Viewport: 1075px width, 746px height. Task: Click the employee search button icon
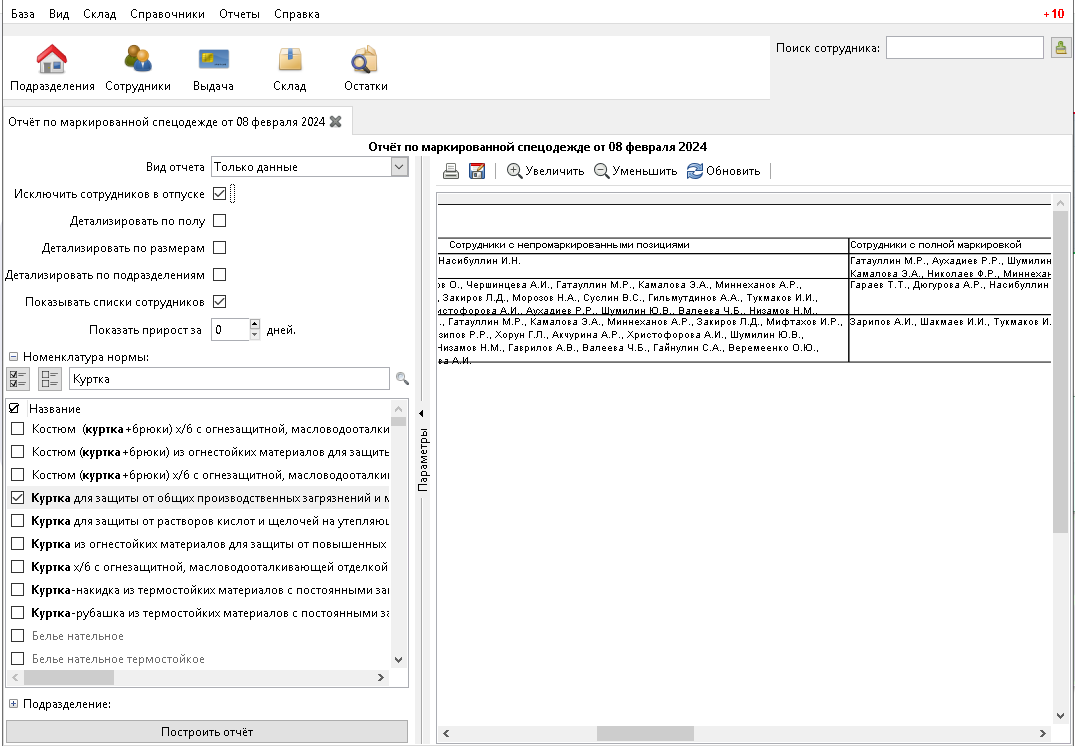pos(1061,48)
